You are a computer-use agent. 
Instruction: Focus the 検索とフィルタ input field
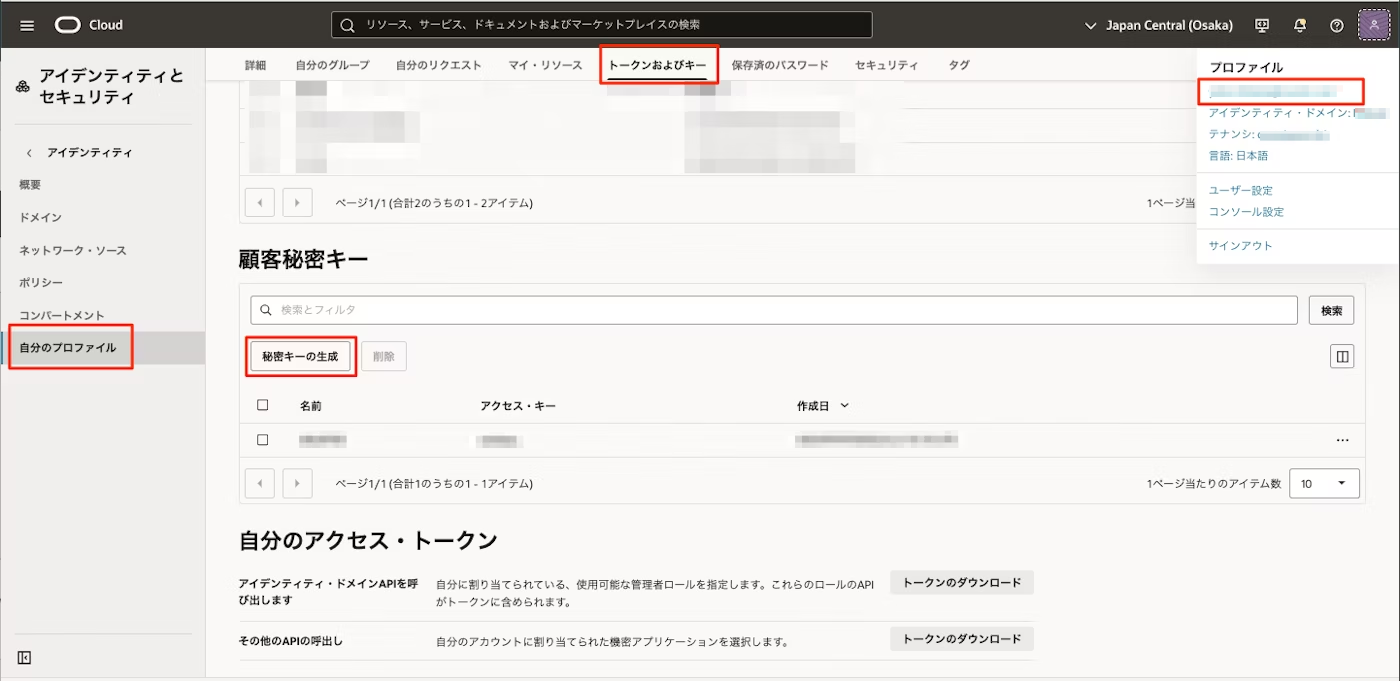774,310
